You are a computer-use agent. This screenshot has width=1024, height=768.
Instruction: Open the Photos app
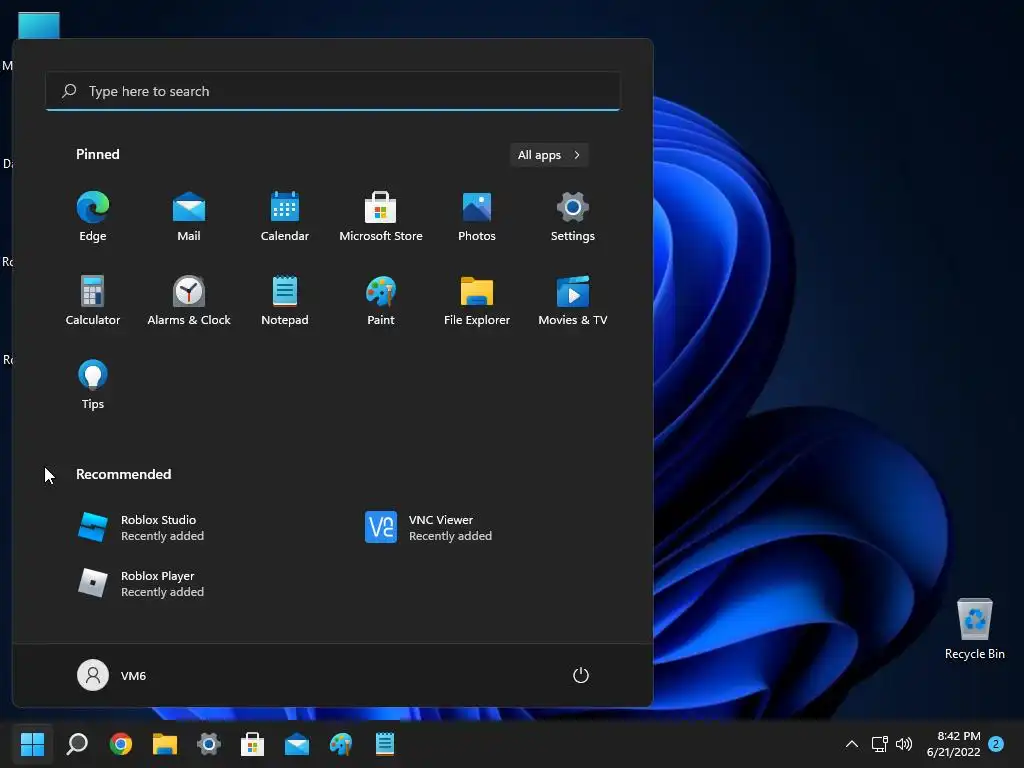477,217
